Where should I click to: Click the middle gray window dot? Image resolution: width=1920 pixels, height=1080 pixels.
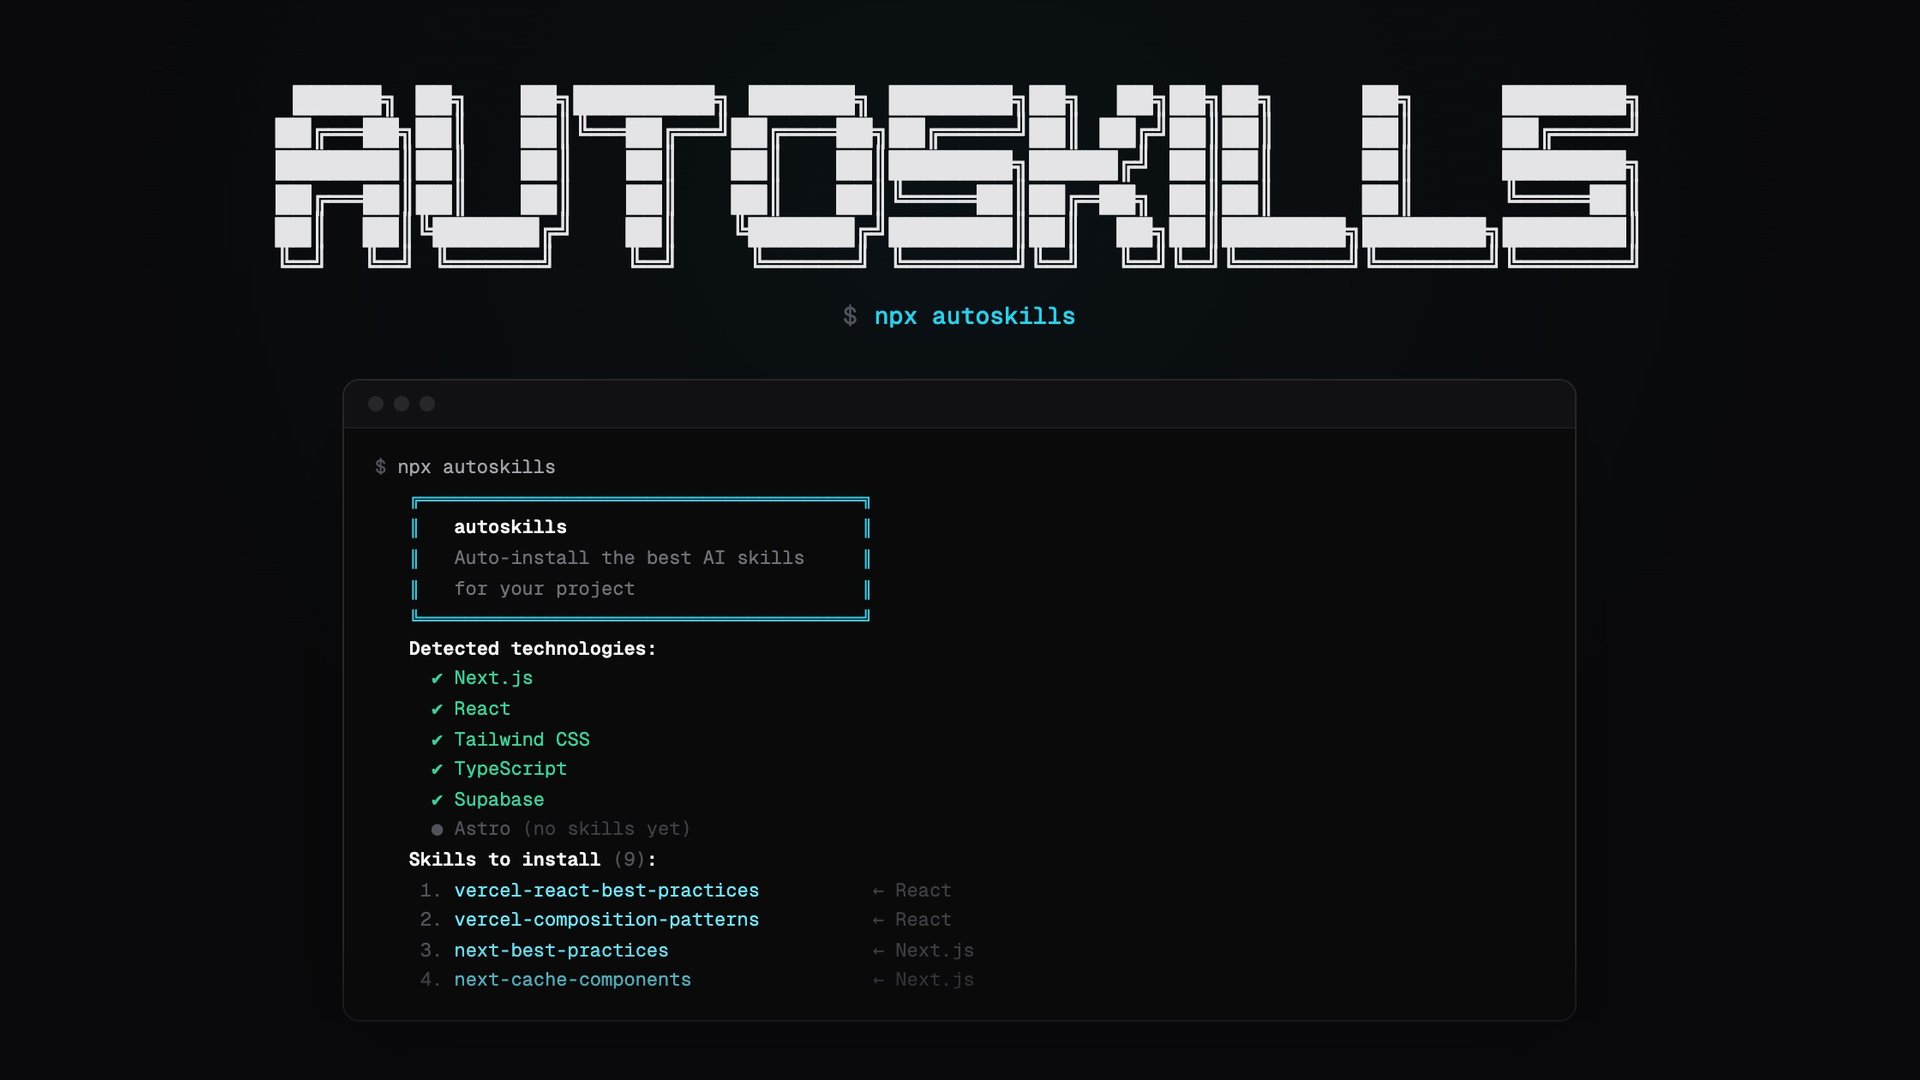point(402,404)
